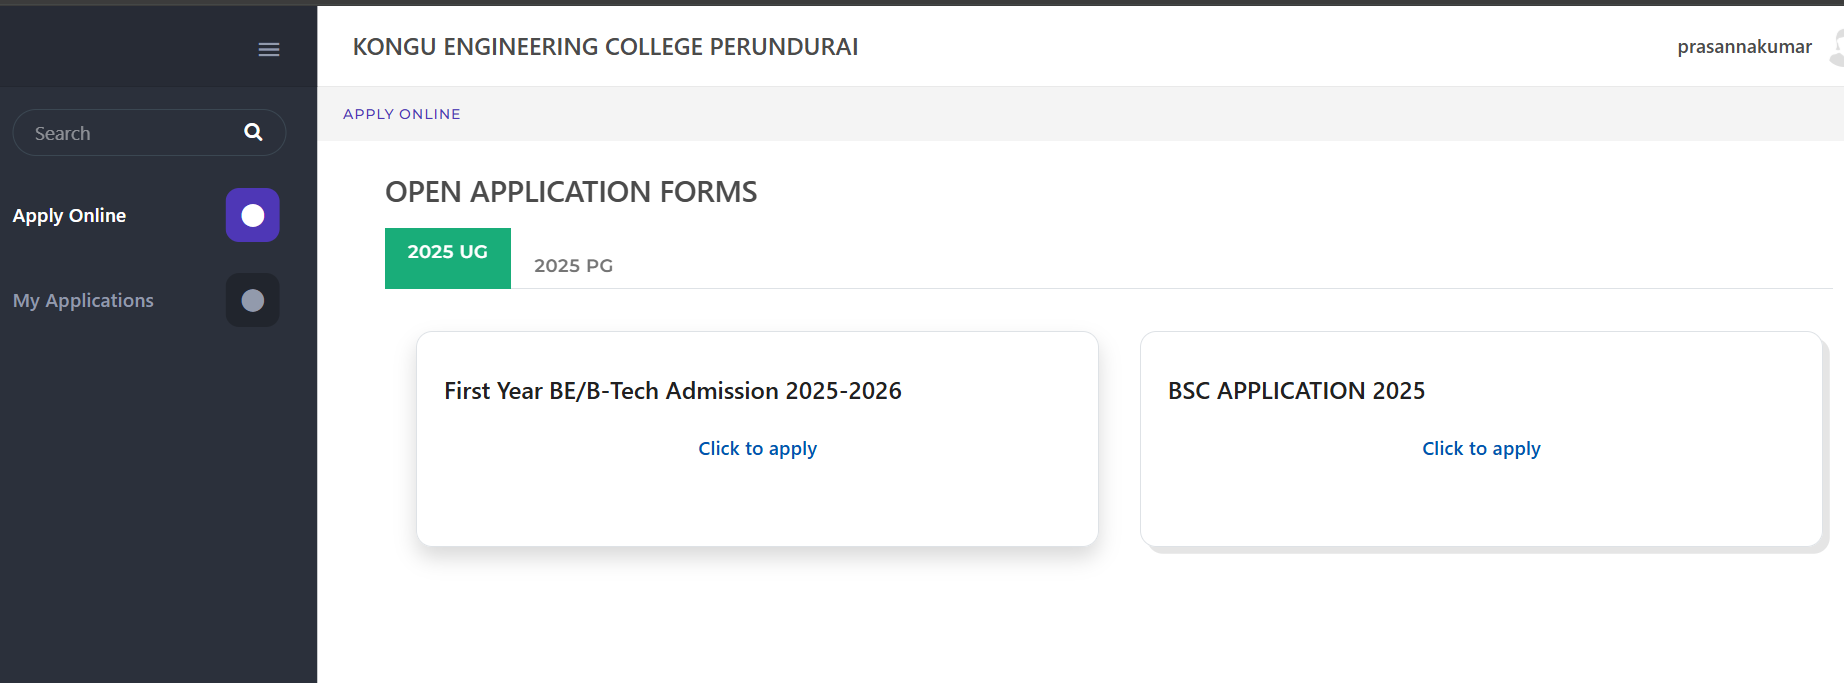
Task: Click the search magnifier icon
Action: point(253,131)
